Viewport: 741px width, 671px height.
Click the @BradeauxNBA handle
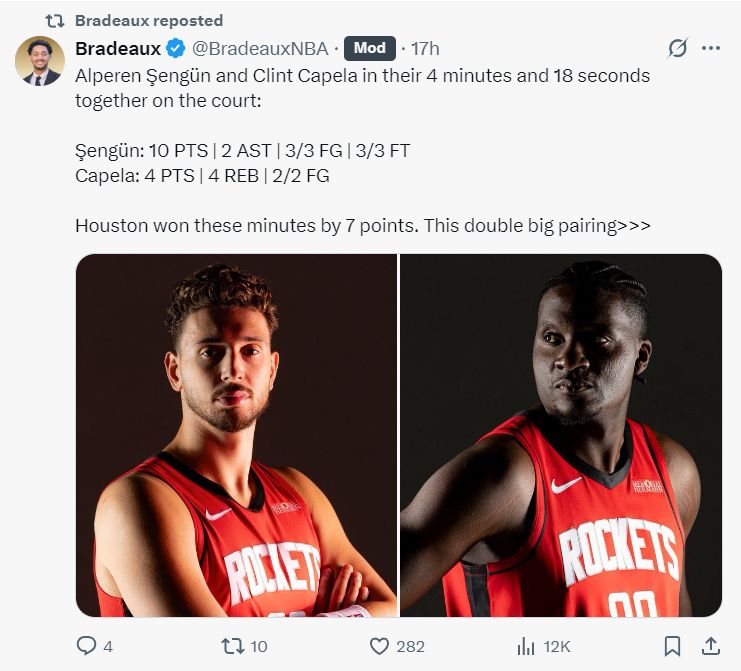coord(260,49)
